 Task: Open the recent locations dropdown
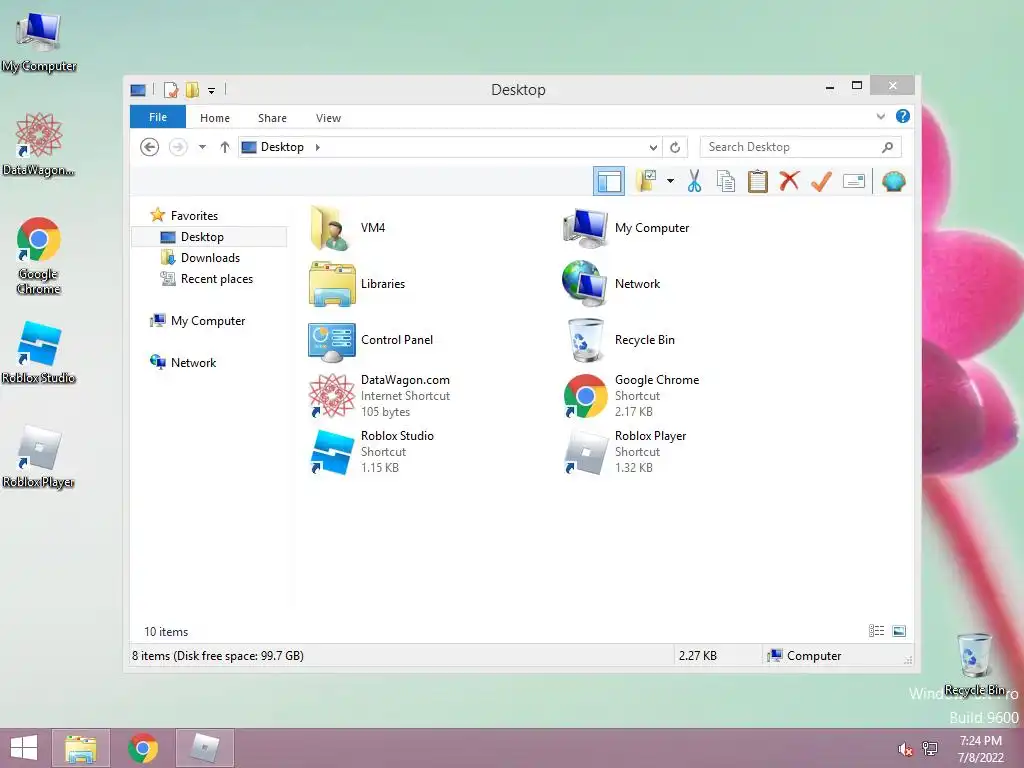point(202,147)
